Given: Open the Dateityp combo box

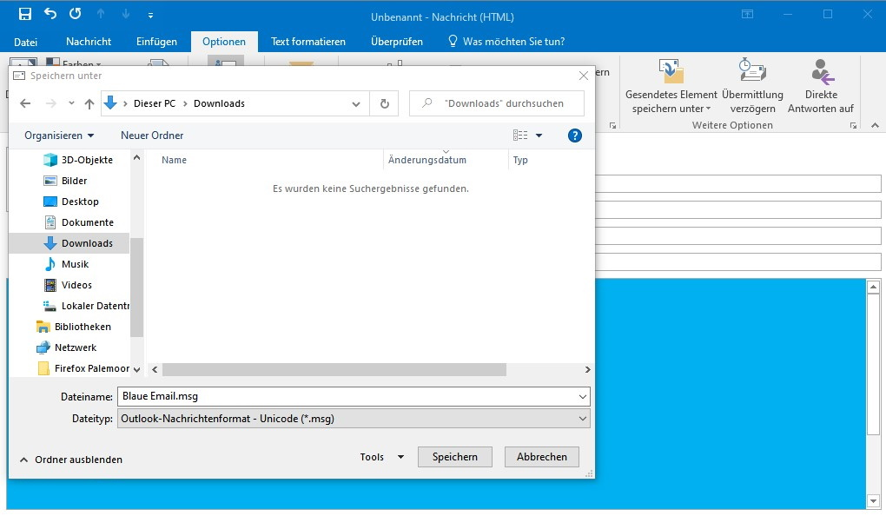Looking at the screenshot, I should (x=354, y=419).
